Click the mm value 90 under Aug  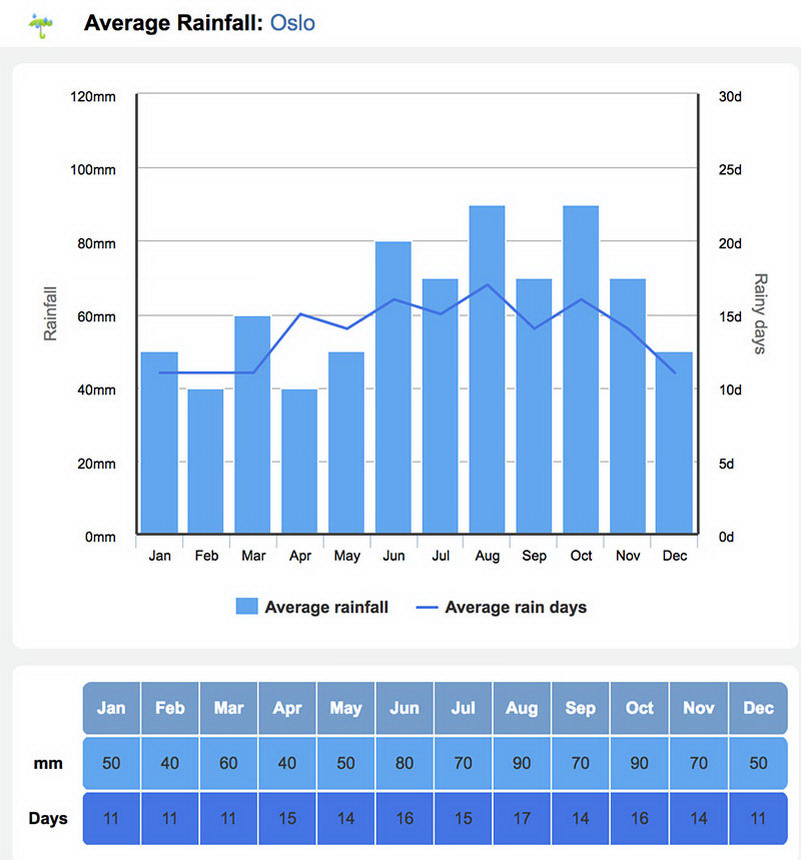click(522, 763)
